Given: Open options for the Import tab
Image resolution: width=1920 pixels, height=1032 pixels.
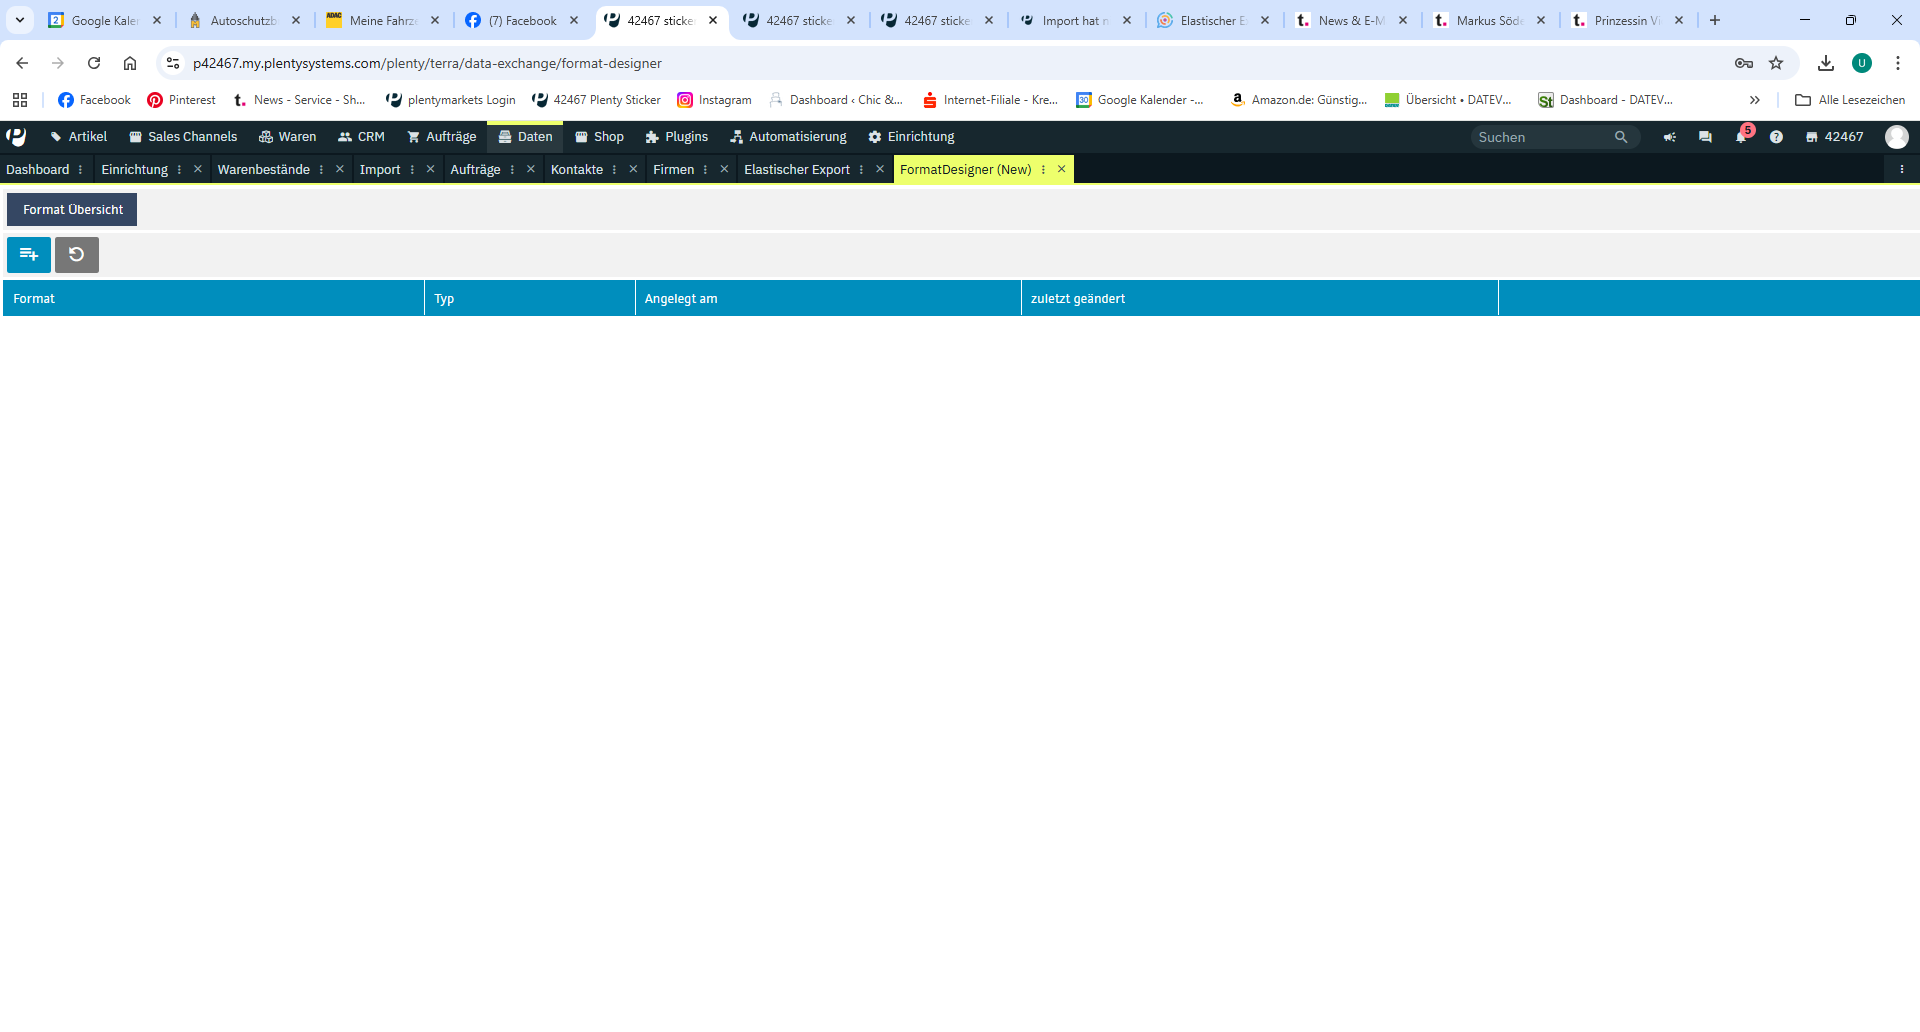Looking at the screenshot, I should tap(412, 170).
